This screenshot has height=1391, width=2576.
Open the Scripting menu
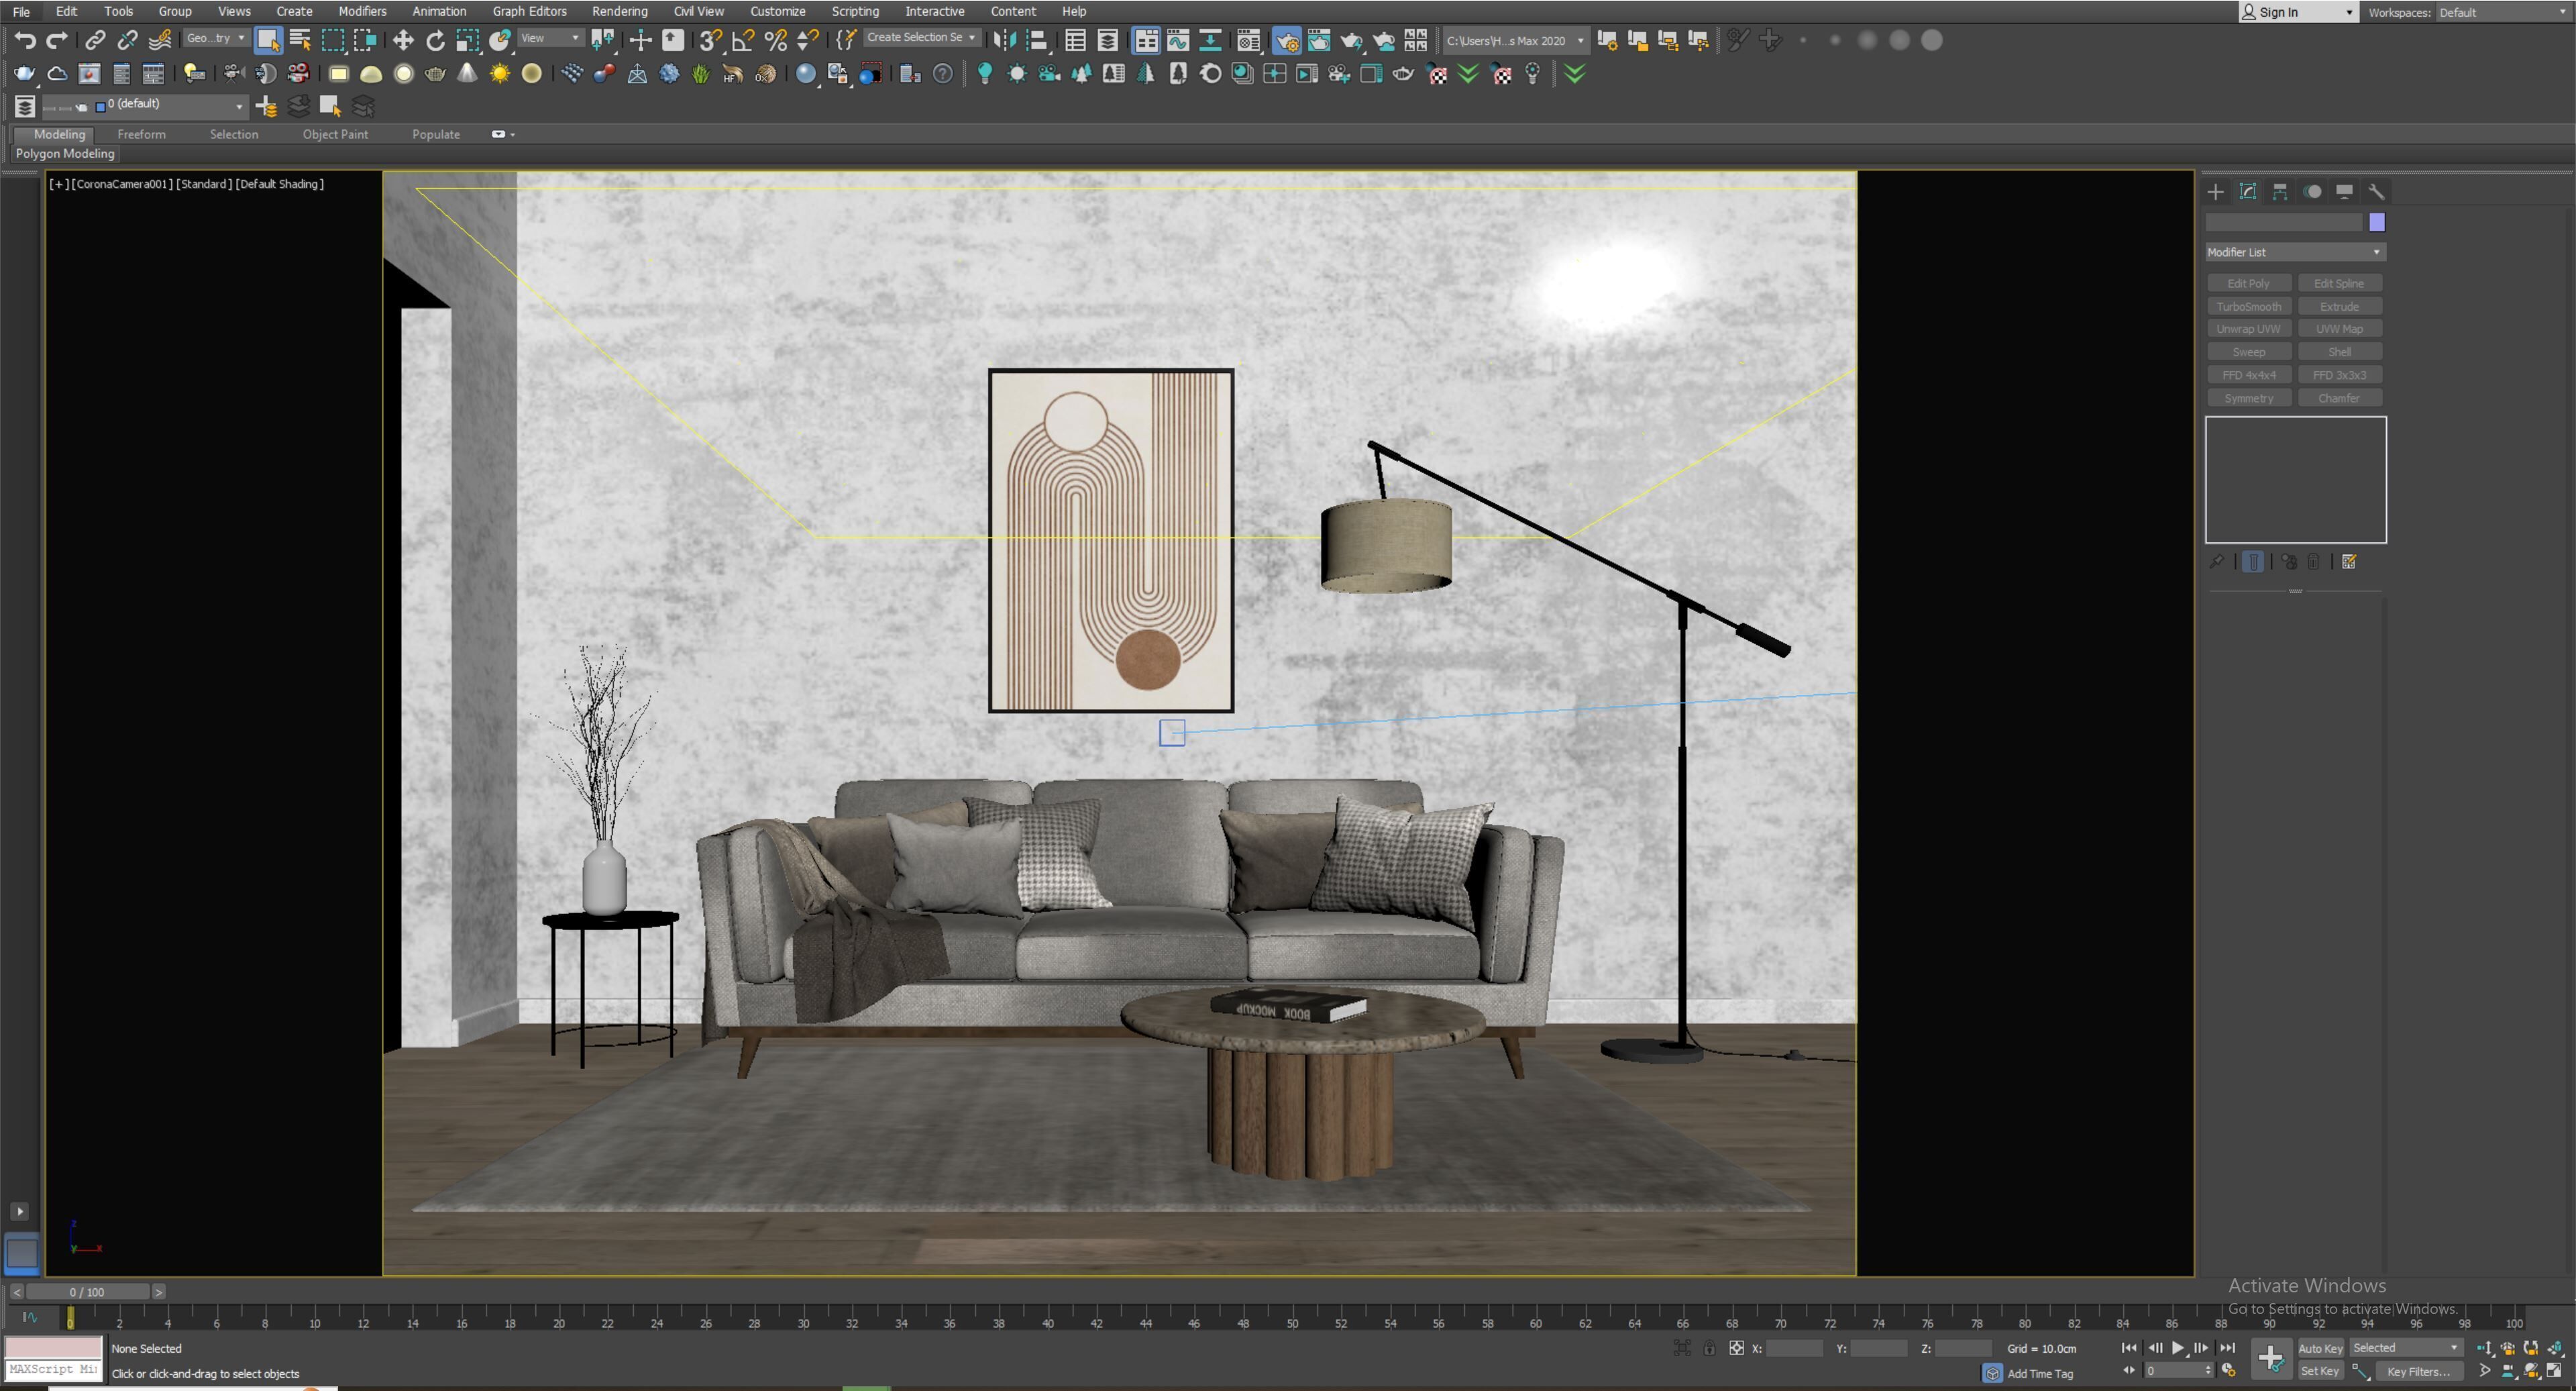pyautogui.click(x=855, y=11)
